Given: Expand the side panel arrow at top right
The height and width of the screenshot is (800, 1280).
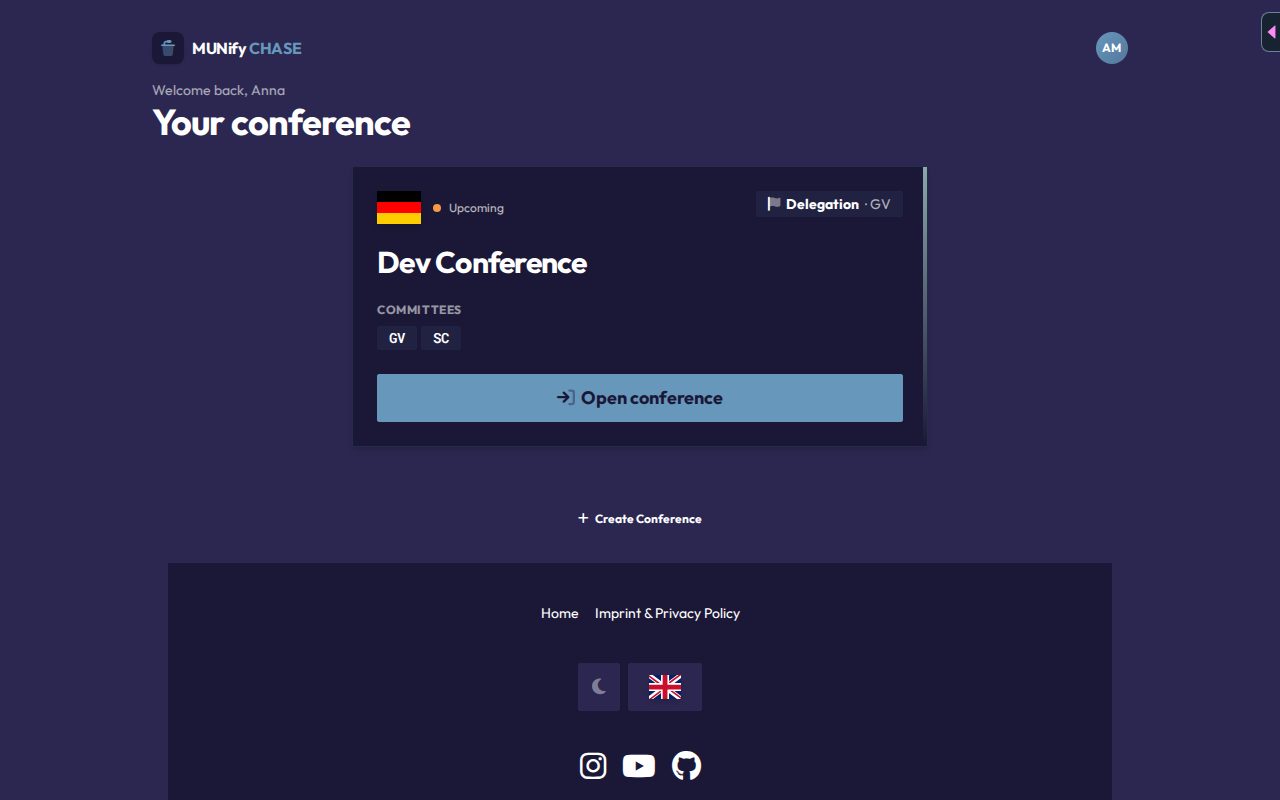Looking at the screenshot, I should pyautogui.click(x=1271, y=32).
